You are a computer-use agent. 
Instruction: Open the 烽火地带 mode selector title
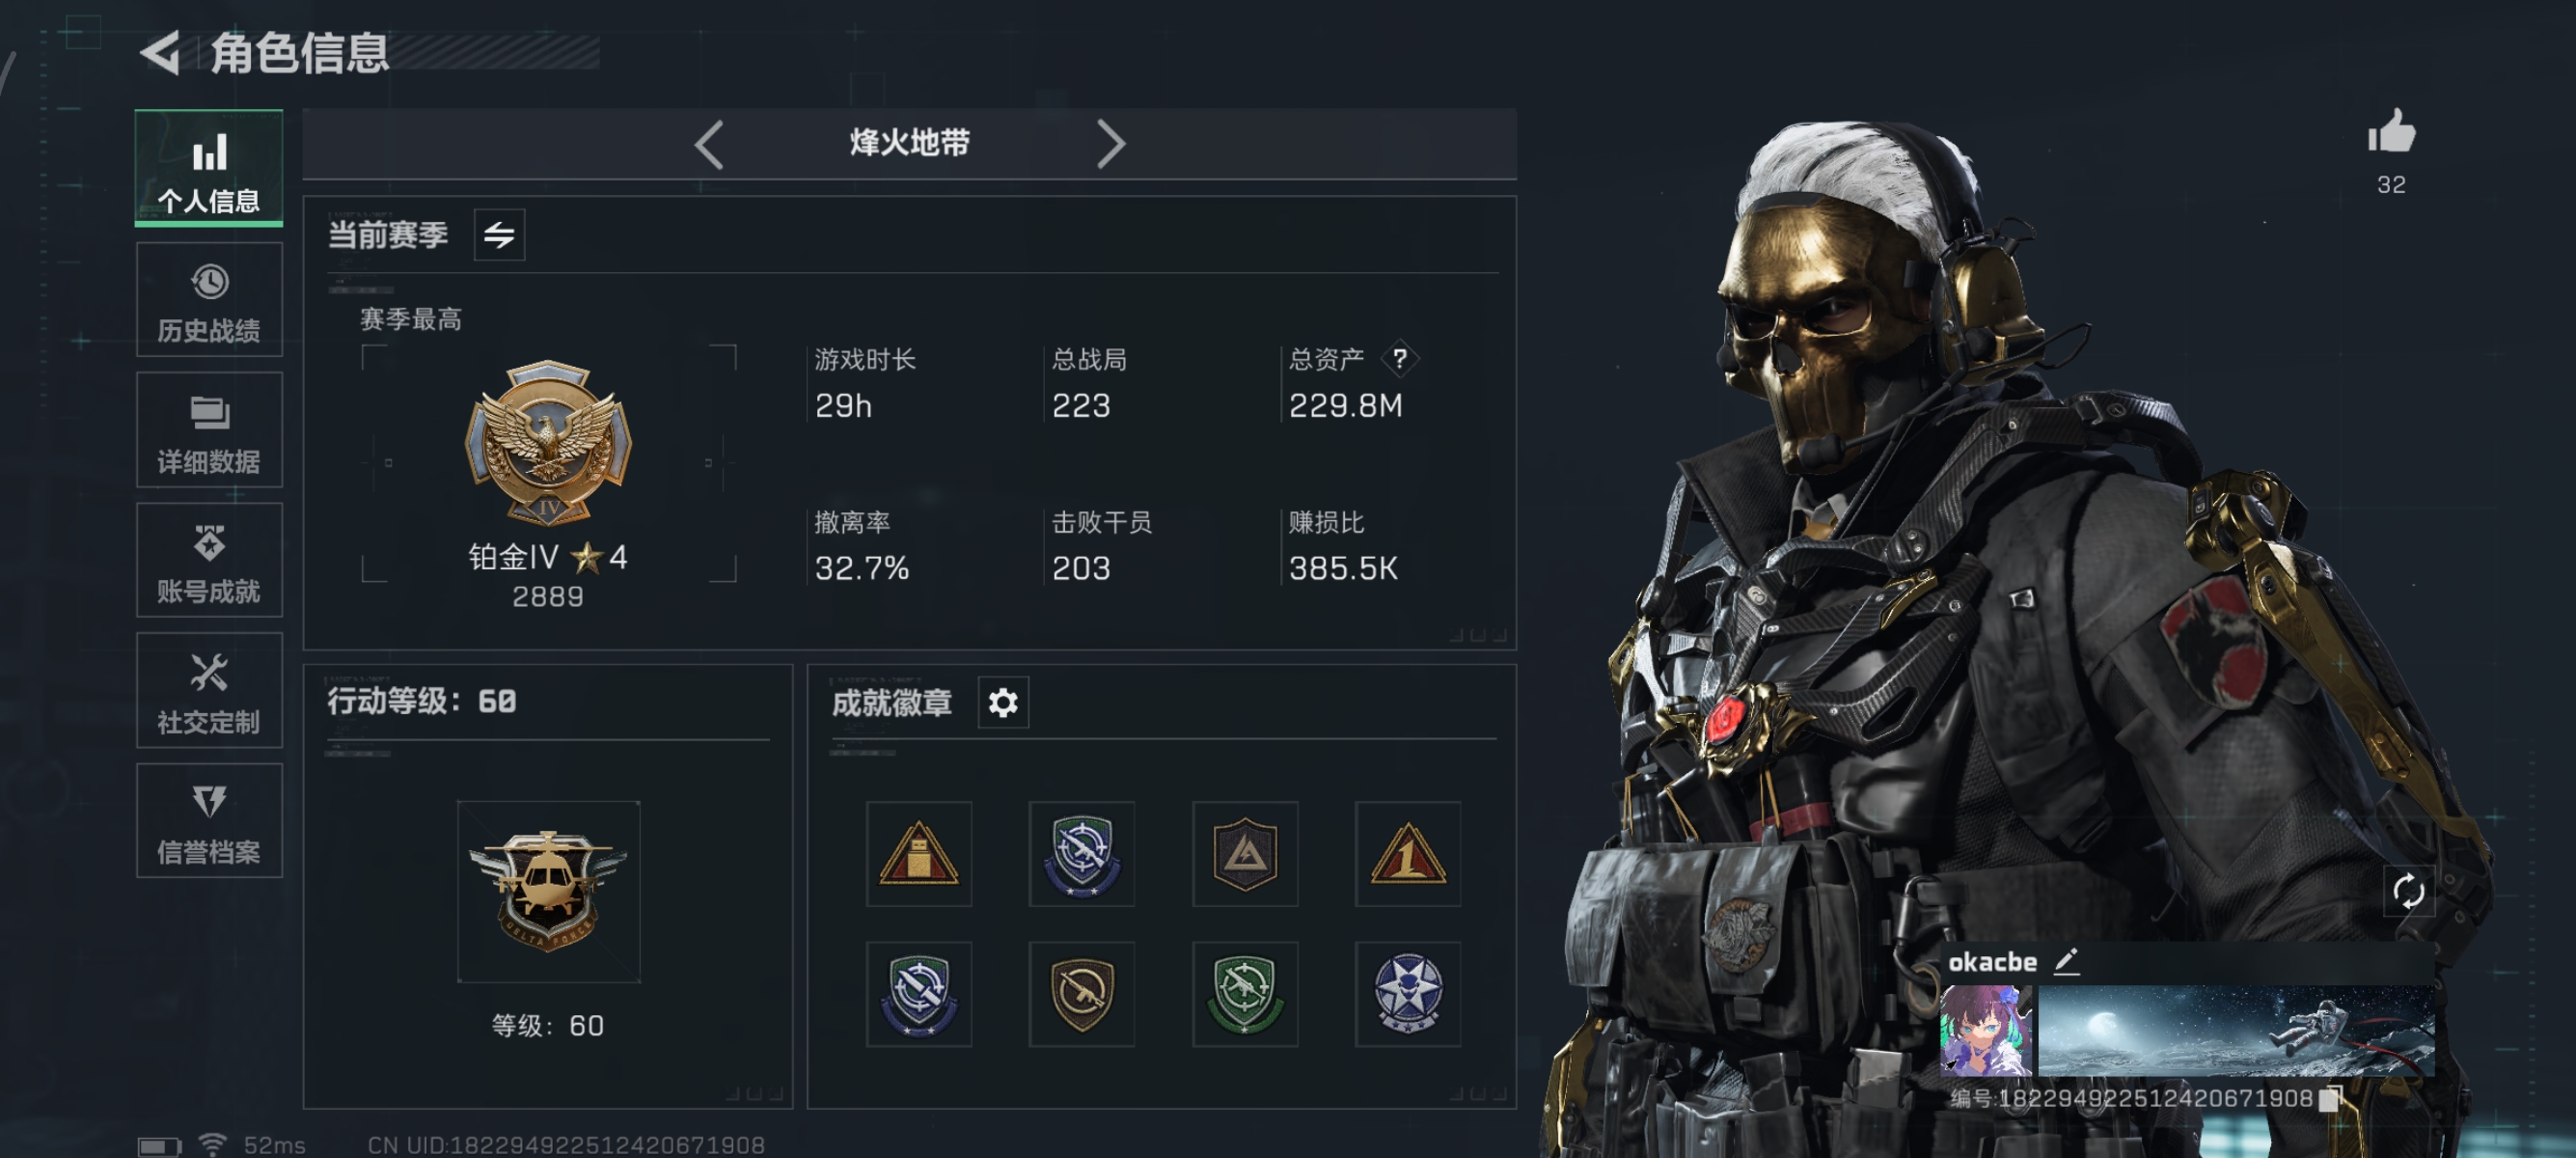[x=909, y=143]
